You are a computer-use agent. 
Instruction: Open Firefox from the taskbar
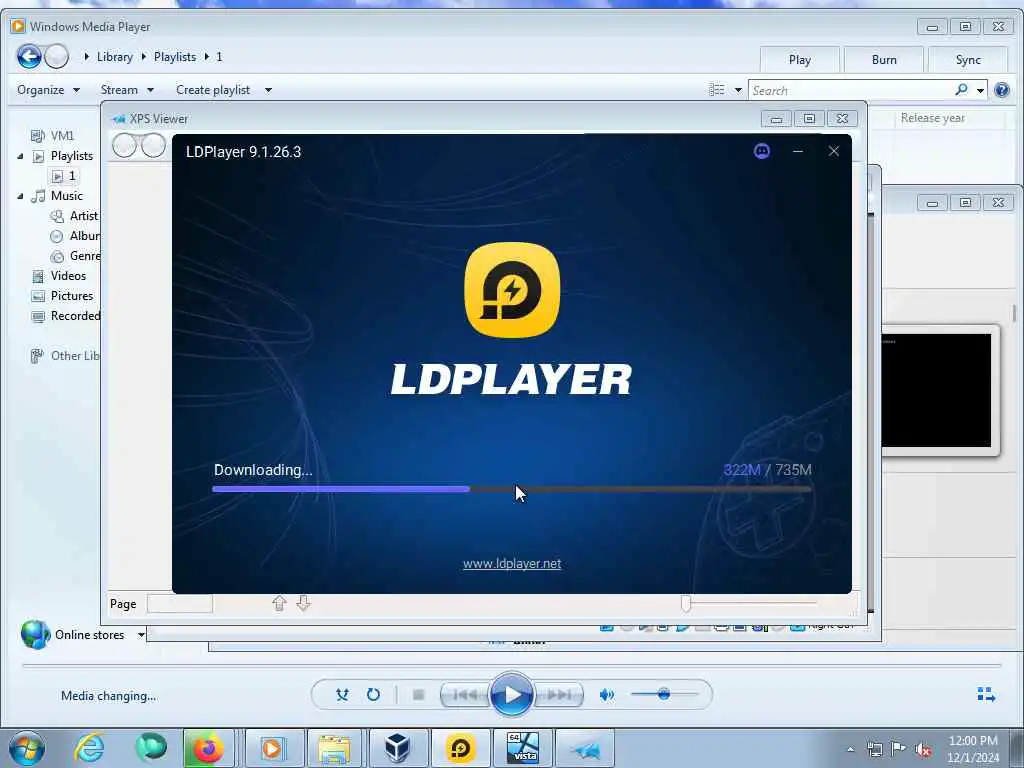point(208,748)
